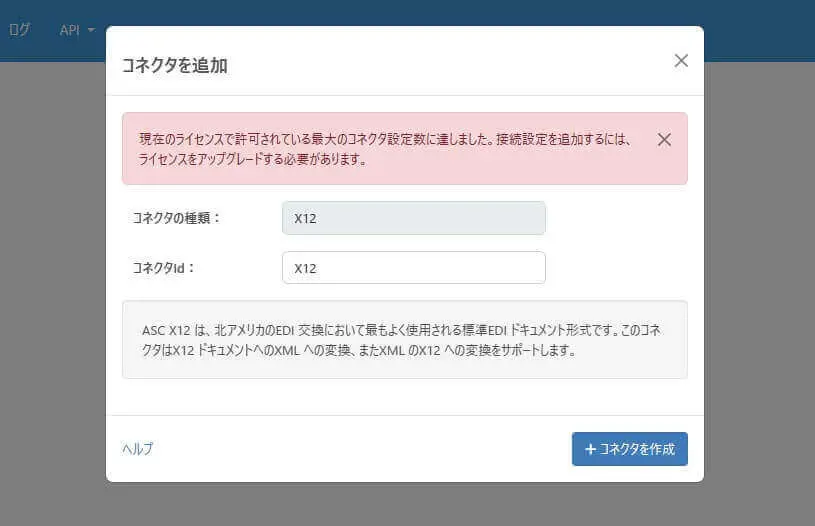Open the ヘルプ link
Image resolution: width=815 pixels, height=526 pixels.
[x=138, y=449]
